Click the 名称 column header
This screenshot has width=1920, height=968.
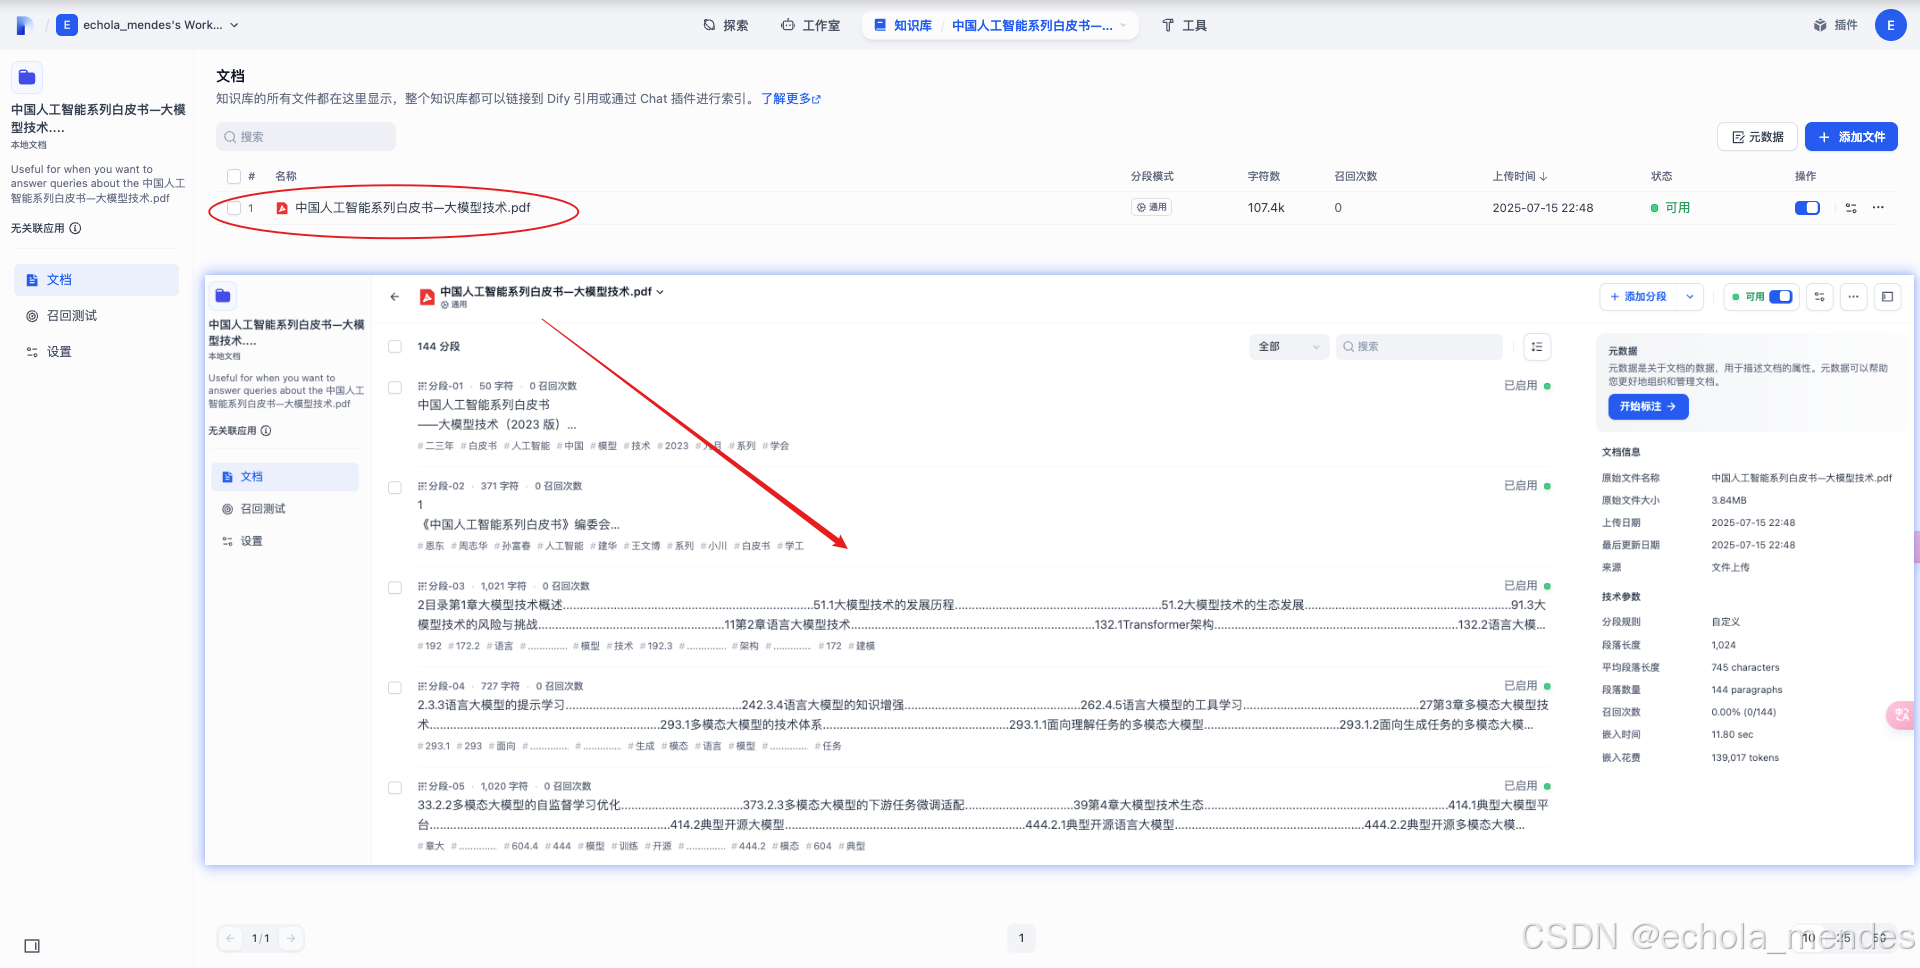(286, 176)
